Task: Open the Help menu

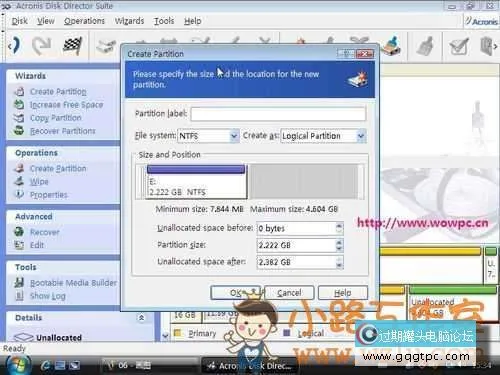Action: point(193,21)
